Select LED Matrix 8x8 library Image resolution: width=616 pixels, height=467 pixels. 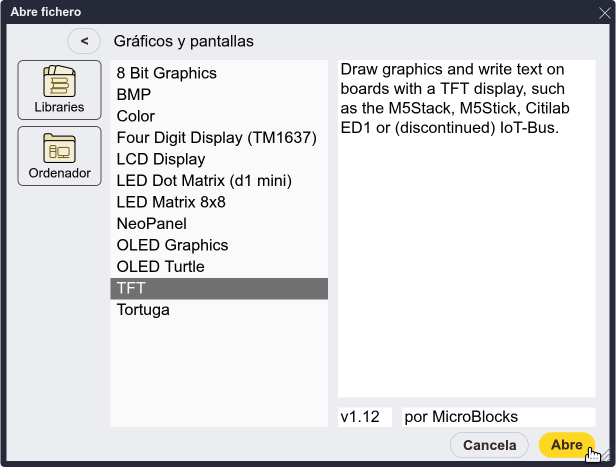click(x=219, y=202)
